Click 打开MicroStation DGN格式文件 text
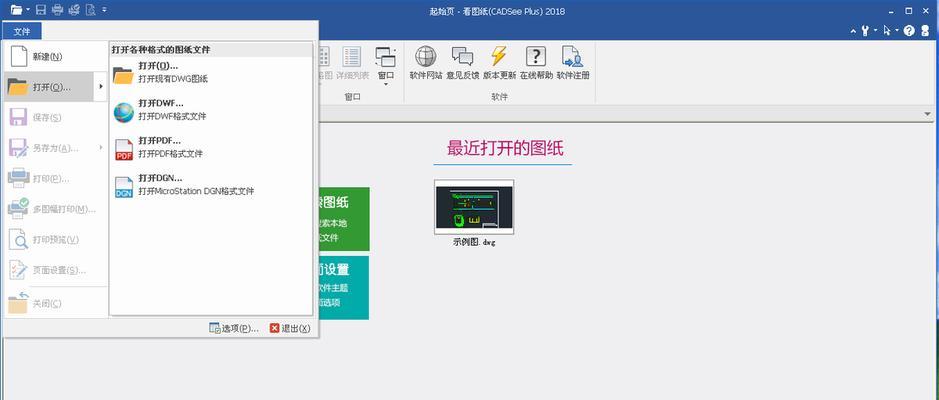This screenshot has width=939, height=400. coord(196,192)
